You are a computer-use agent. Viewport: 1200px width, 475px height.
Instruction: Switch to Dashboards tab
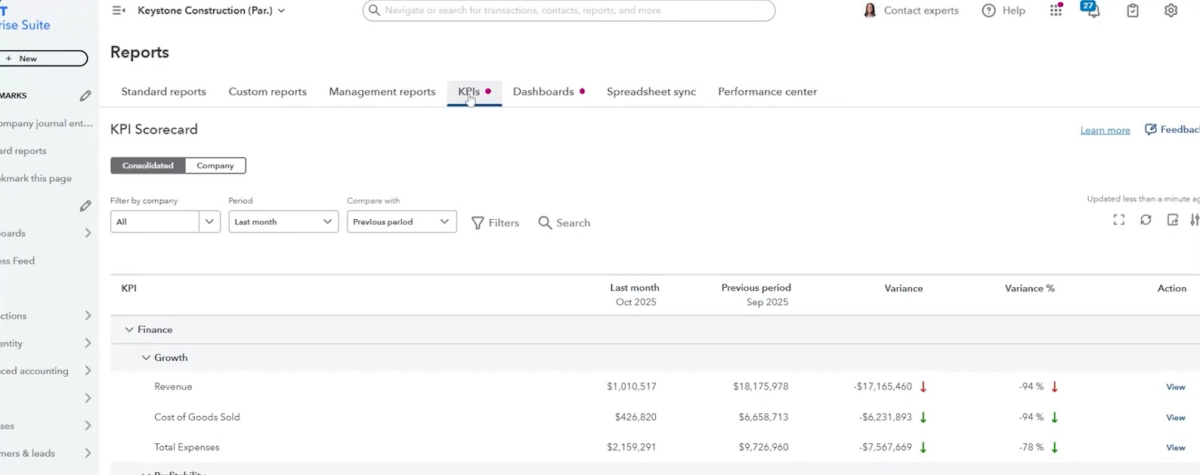[x=549, y=91]
